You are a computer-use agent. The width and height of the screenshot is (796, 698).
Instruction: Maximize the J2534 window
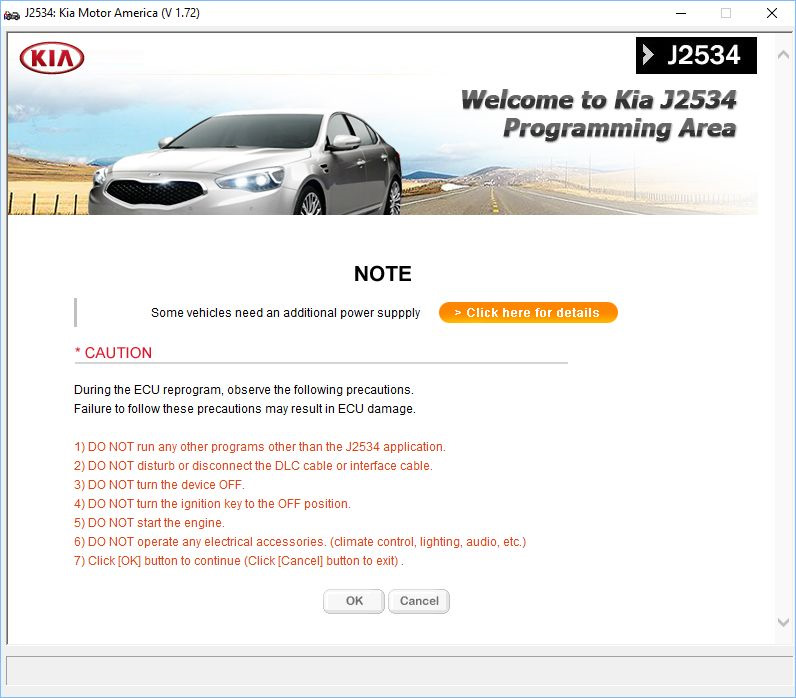pyautogui.click(x=726, y=13)
